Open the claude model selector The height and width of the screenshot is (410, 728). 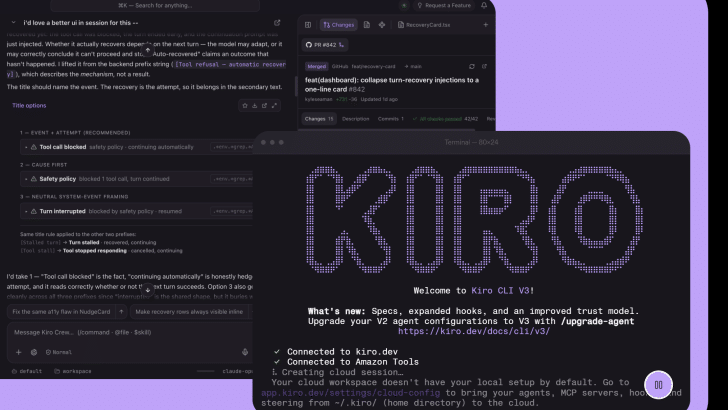pyautogui.click(x=238, y=371)
